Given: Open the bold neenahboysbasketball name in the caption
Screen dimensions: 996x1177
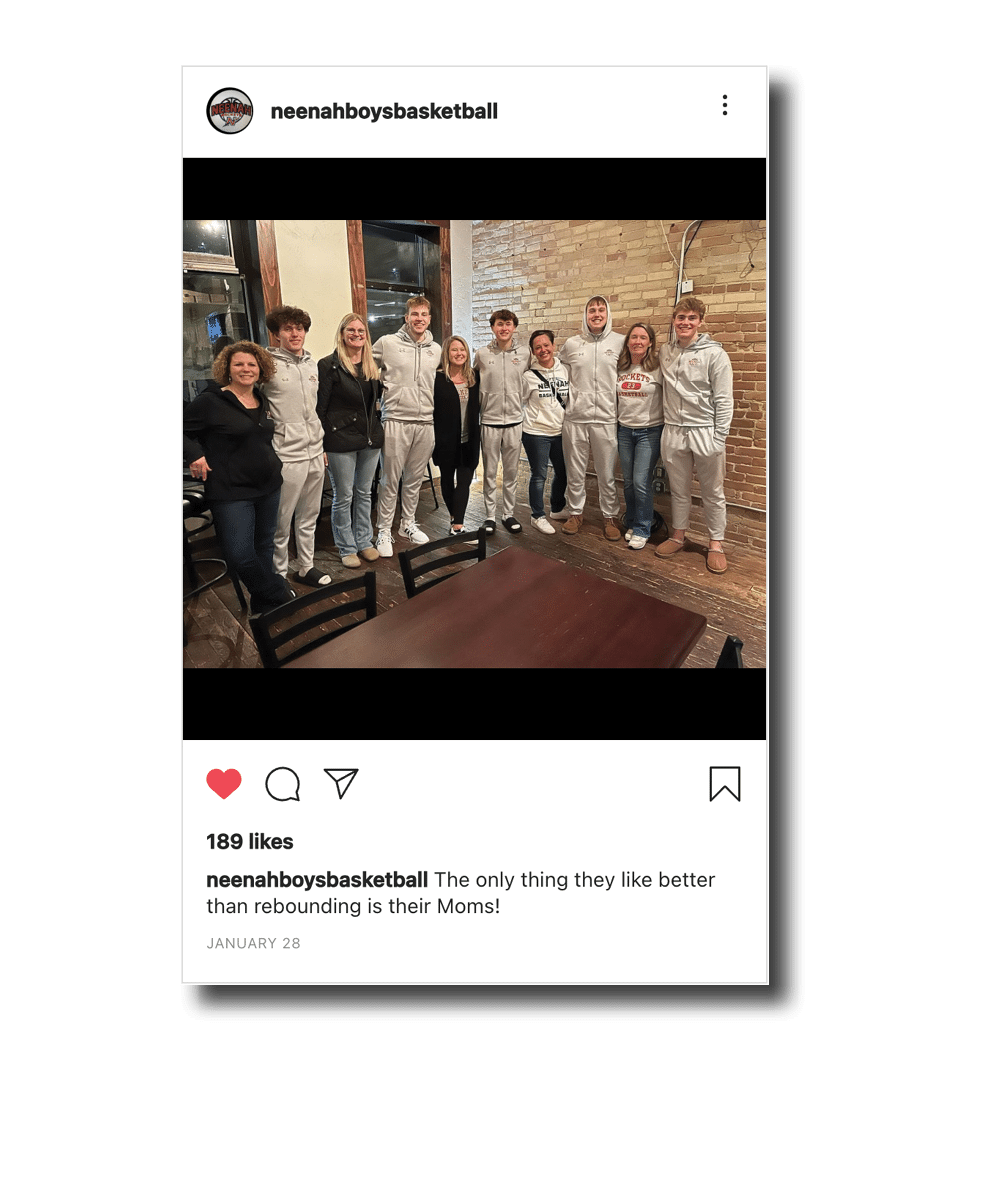Looking at the screenshot, I should point(317,880).
